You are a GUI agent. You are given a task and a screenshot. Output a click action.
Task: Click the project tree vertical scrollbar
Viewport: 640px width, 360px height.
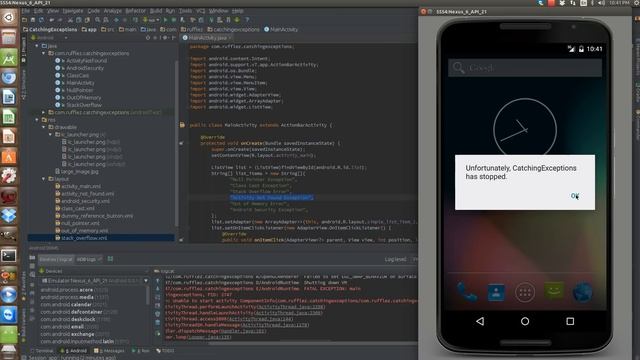[x=176, y=143]
